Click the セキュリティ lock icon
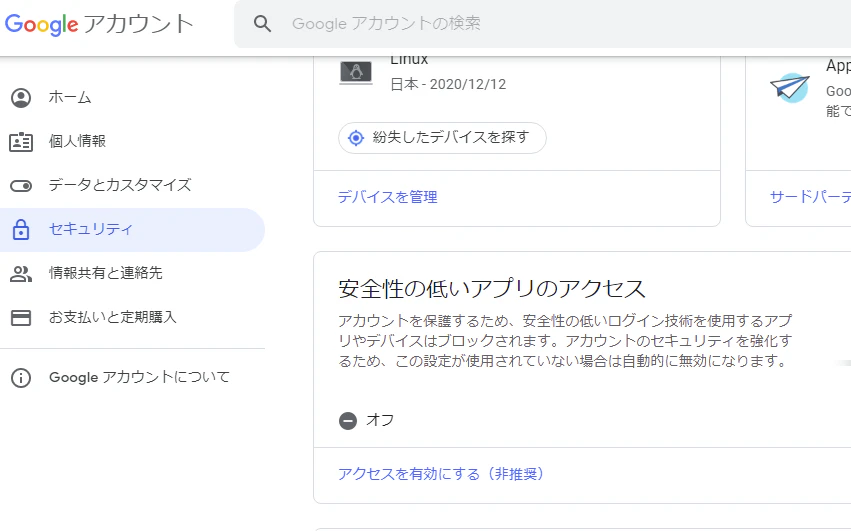This screenshot has height=531, width=851. click(x=21, y=229)
